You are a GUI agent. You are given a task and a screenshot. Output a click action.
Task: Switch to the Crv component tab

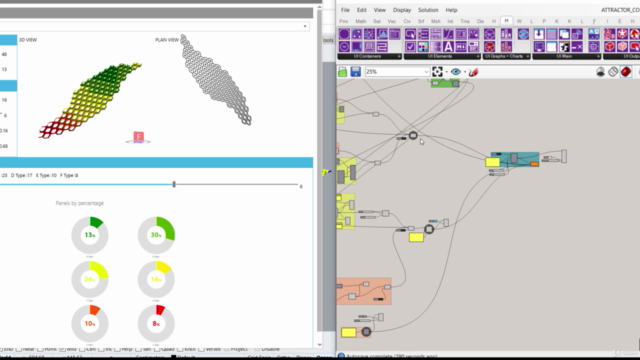click(x=407, y=21)
